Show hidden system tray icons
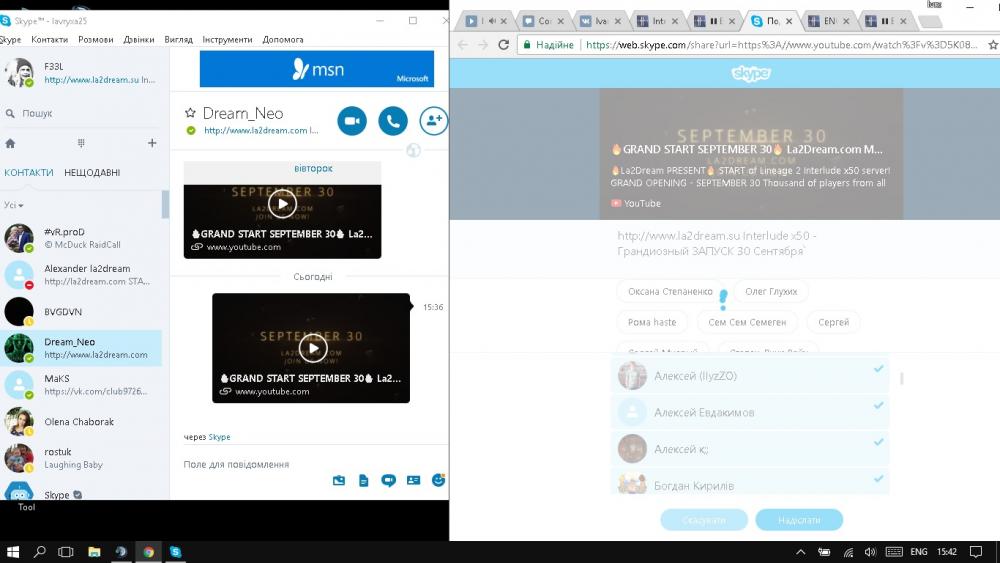The width and height of the screenshot is (1000, 563). coord(800,552)
